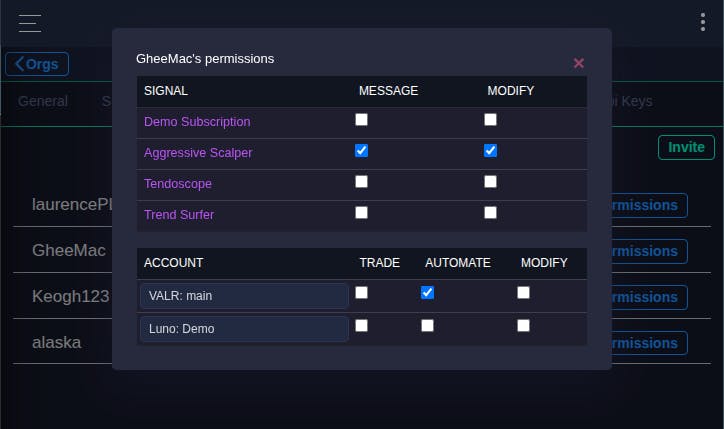Open the three-dot options menu
The height and width of the screenshot is (429, 724).
pos(703,22)
